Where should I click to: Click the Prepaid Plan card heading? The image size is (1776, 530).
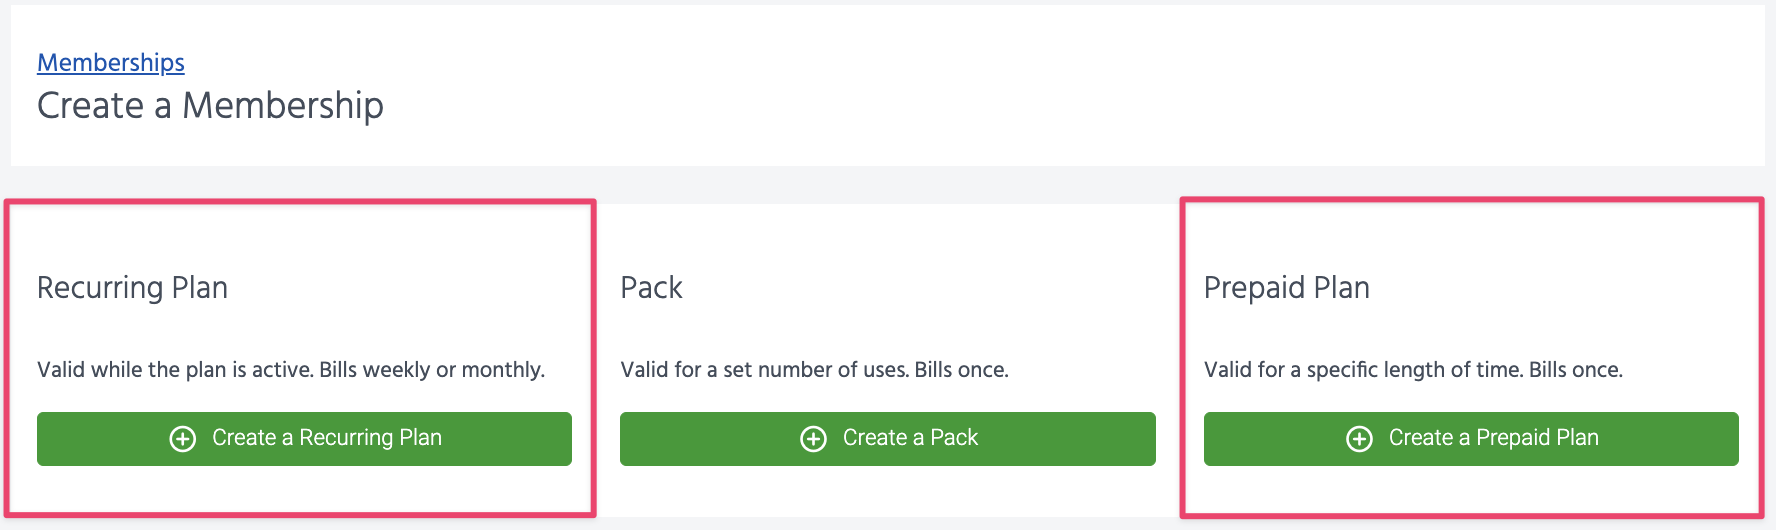[1286, 288]
